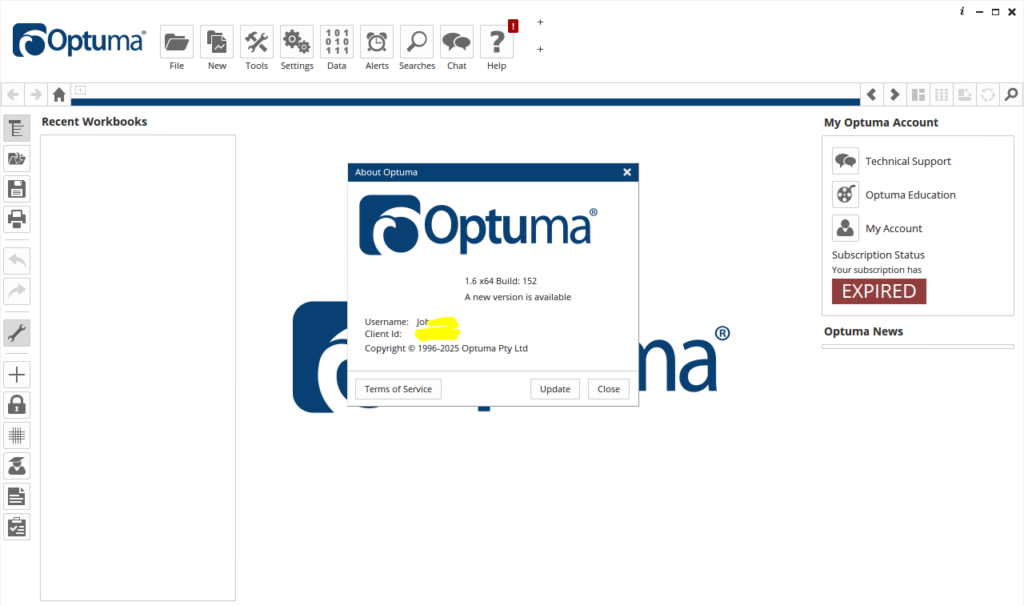Click the padlock sidebar icon
This screenshot has height=606, width=1024.
(x=17, y=405)
